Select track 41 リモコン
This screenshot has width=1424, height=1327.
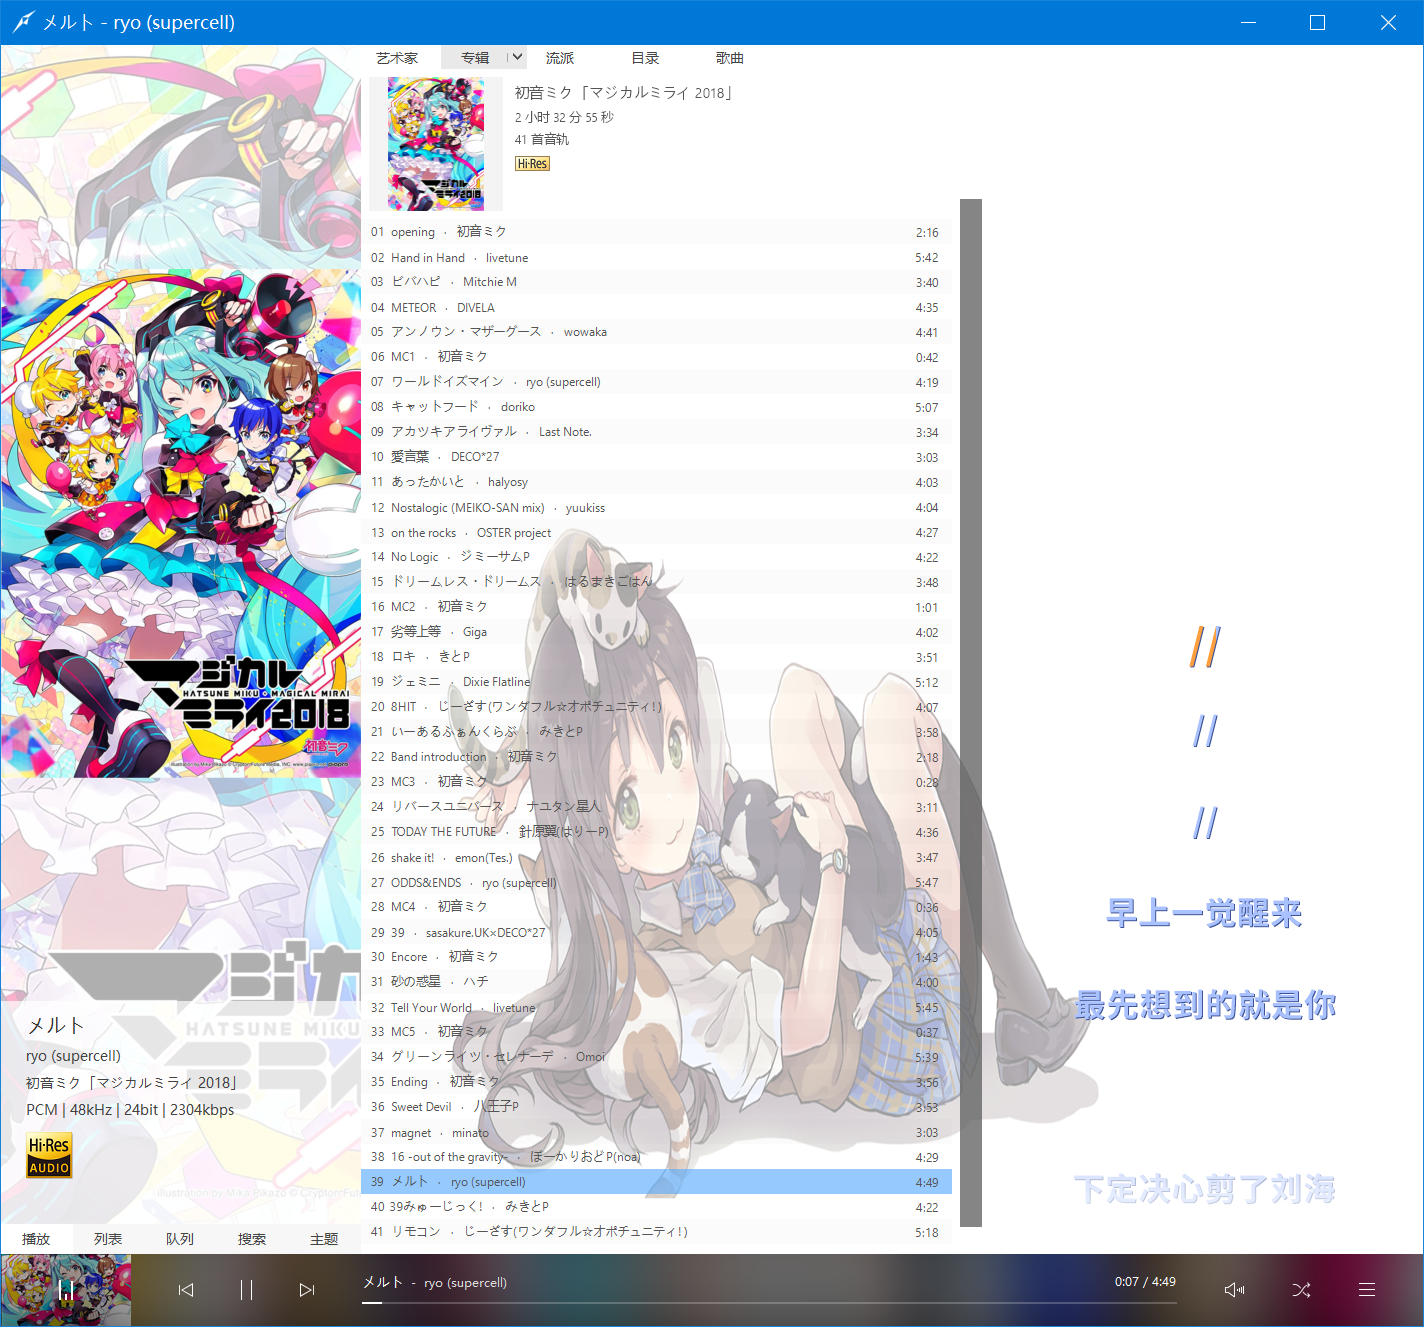[x=656, y=1232]
